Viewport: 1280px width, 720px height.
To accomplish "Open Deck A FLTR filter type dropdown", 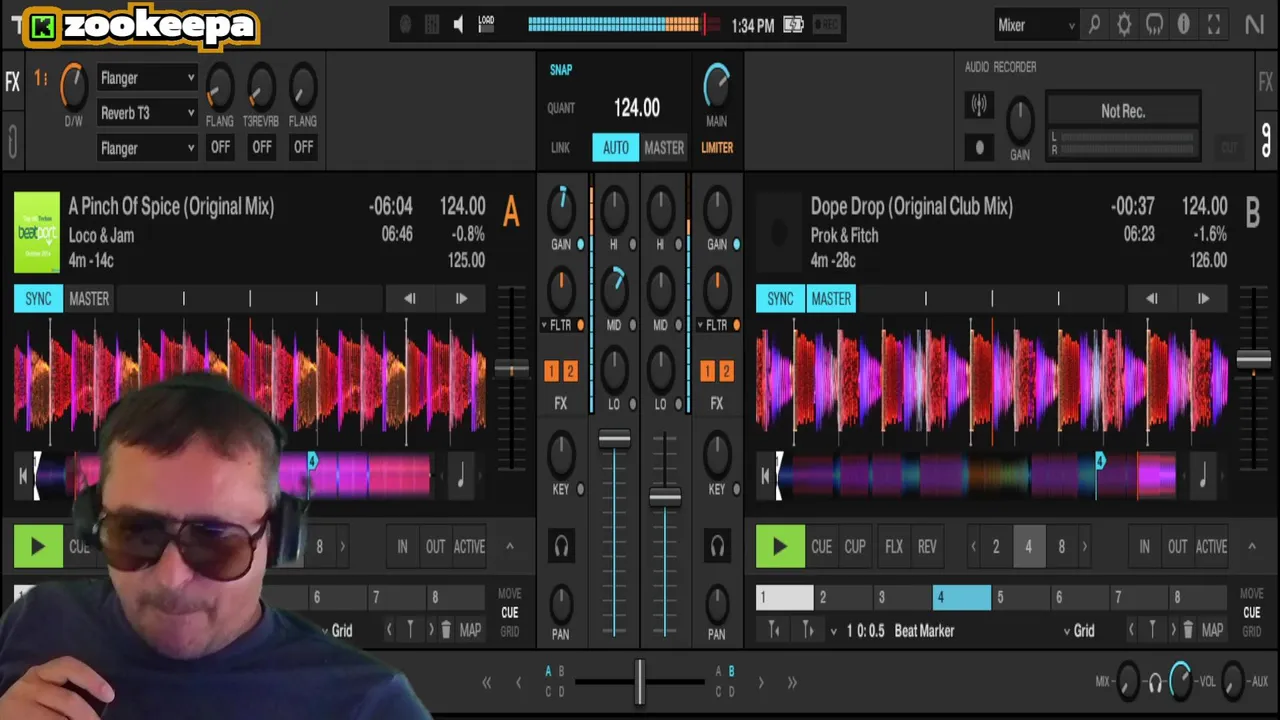I will tap(556, 325).
